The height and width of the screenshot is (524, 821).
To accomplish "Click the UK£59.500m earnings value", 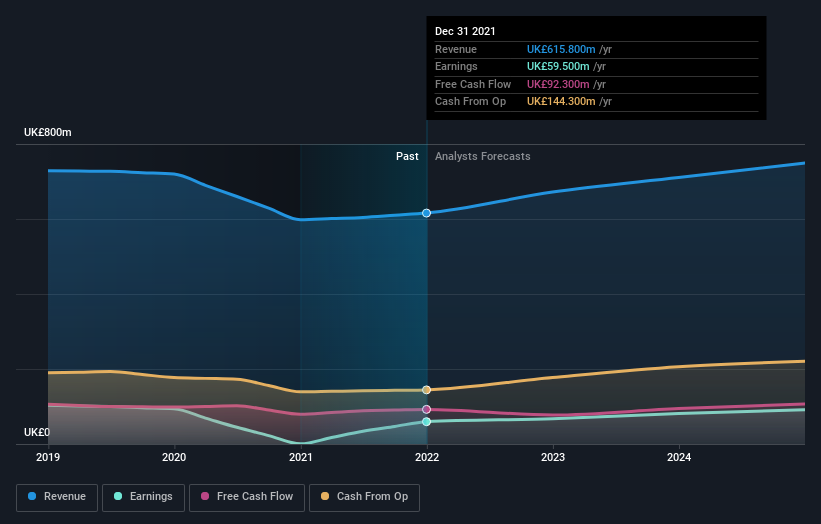I will click(x=558, y=66).
